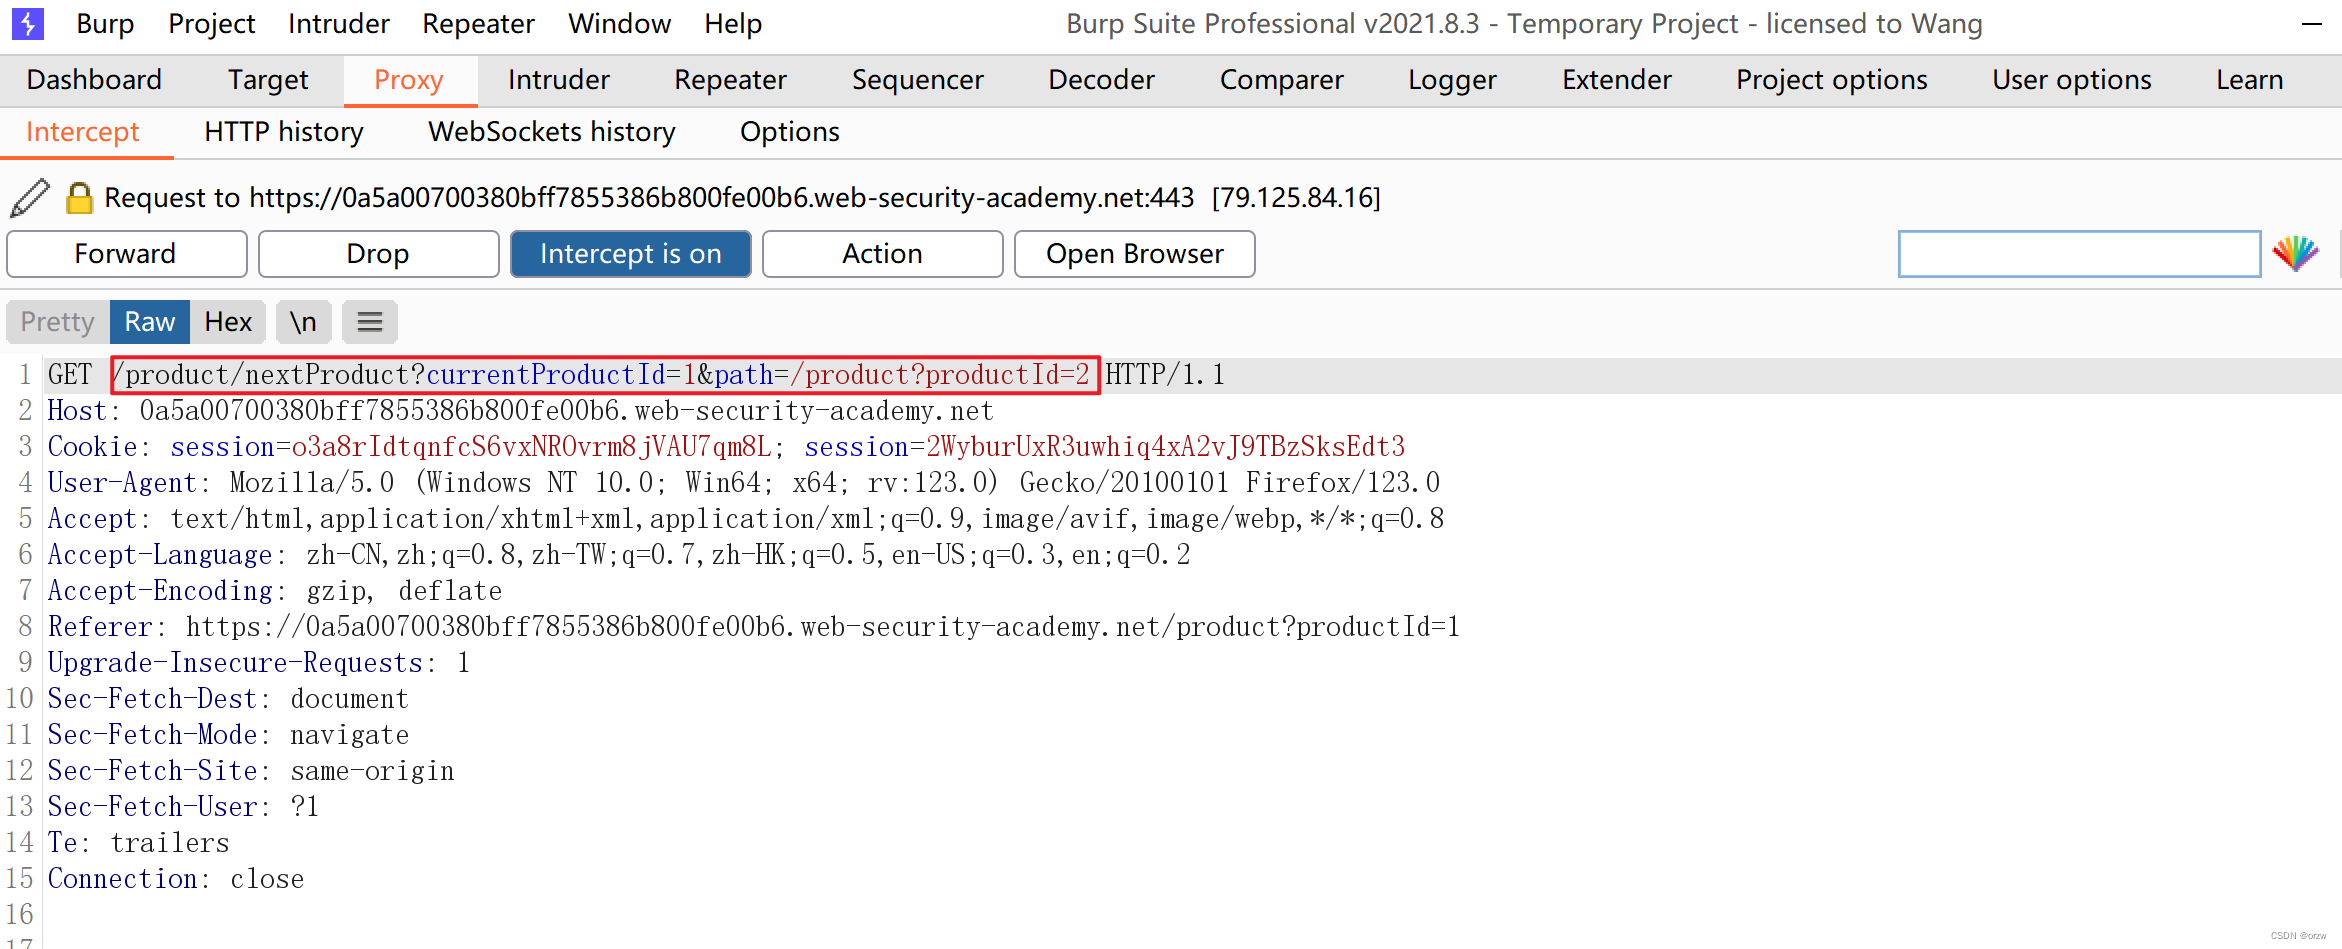Switch message view to Hex
The width and height of the screenshot is (2342, 949).
click(x=228, y=322)
